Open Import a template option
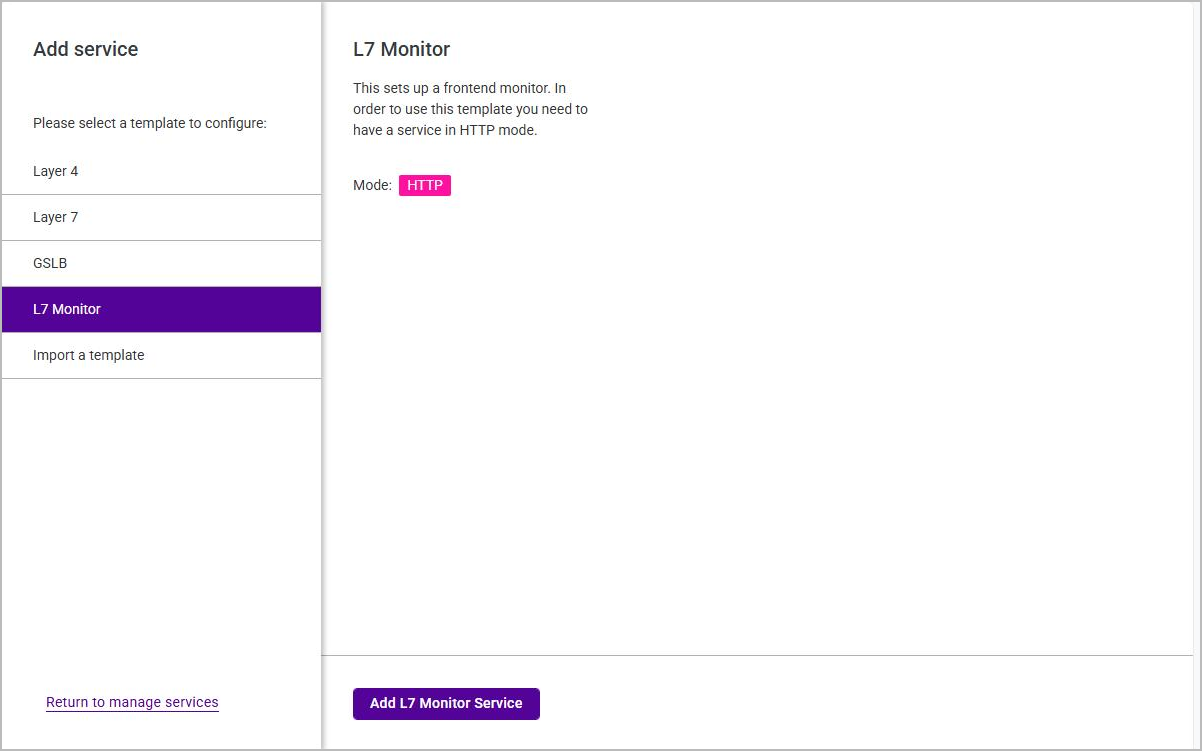Viewport: 1202px width, 751px height. (x=161, y=355)
